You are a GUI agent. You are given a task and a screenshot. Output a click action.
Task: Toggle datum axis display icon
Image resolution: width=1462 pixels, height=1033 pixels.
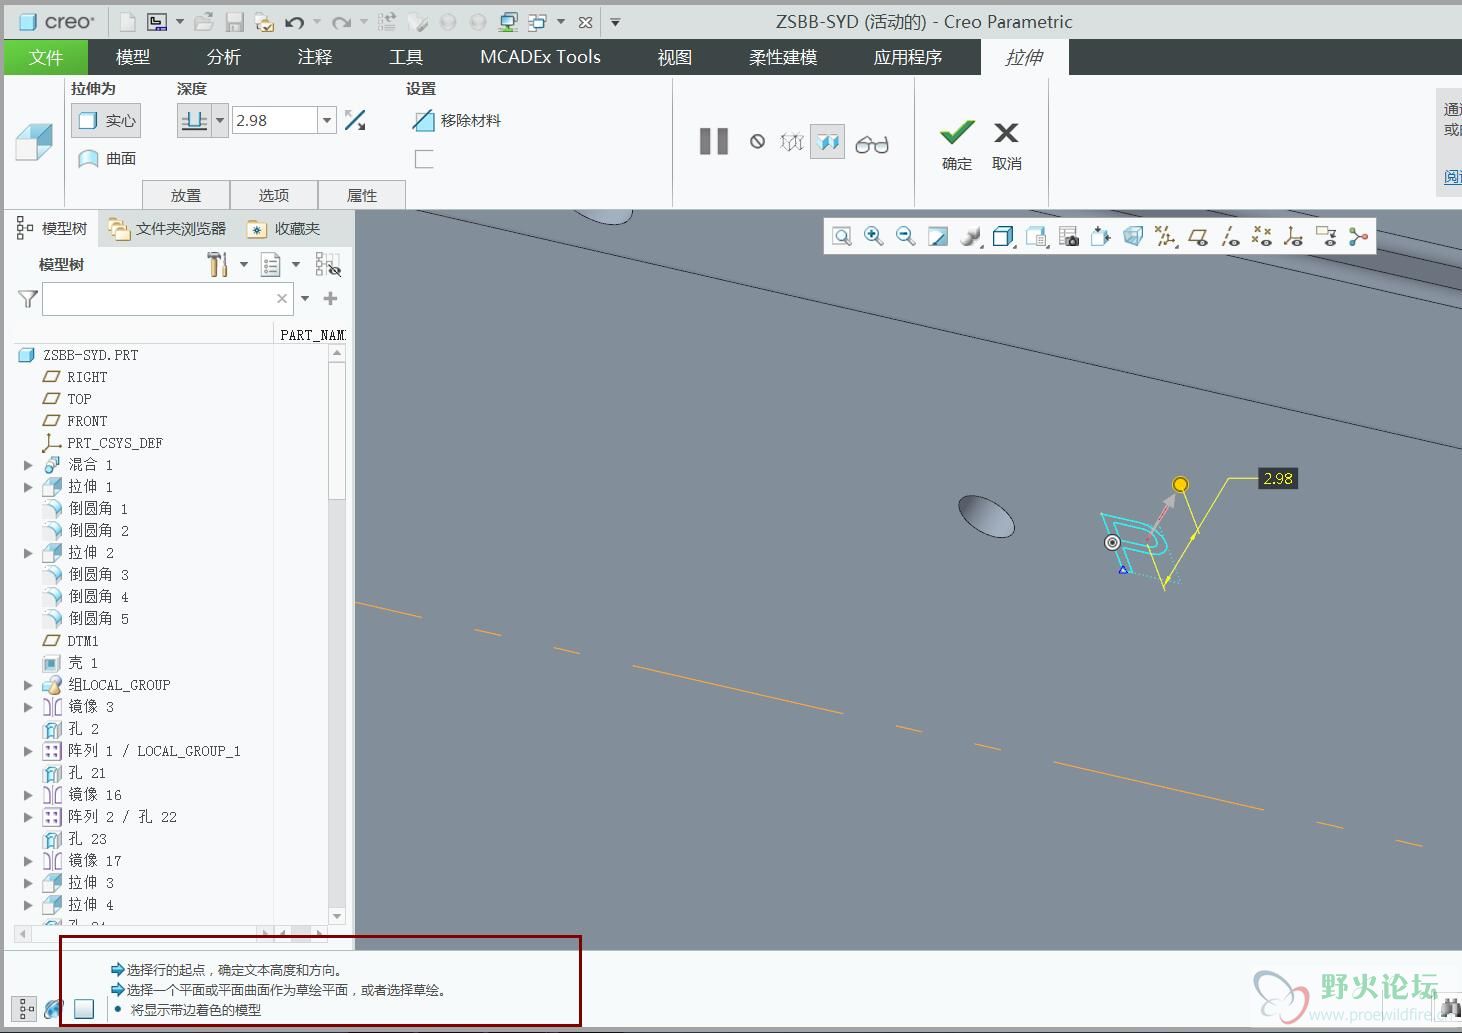1230,237
